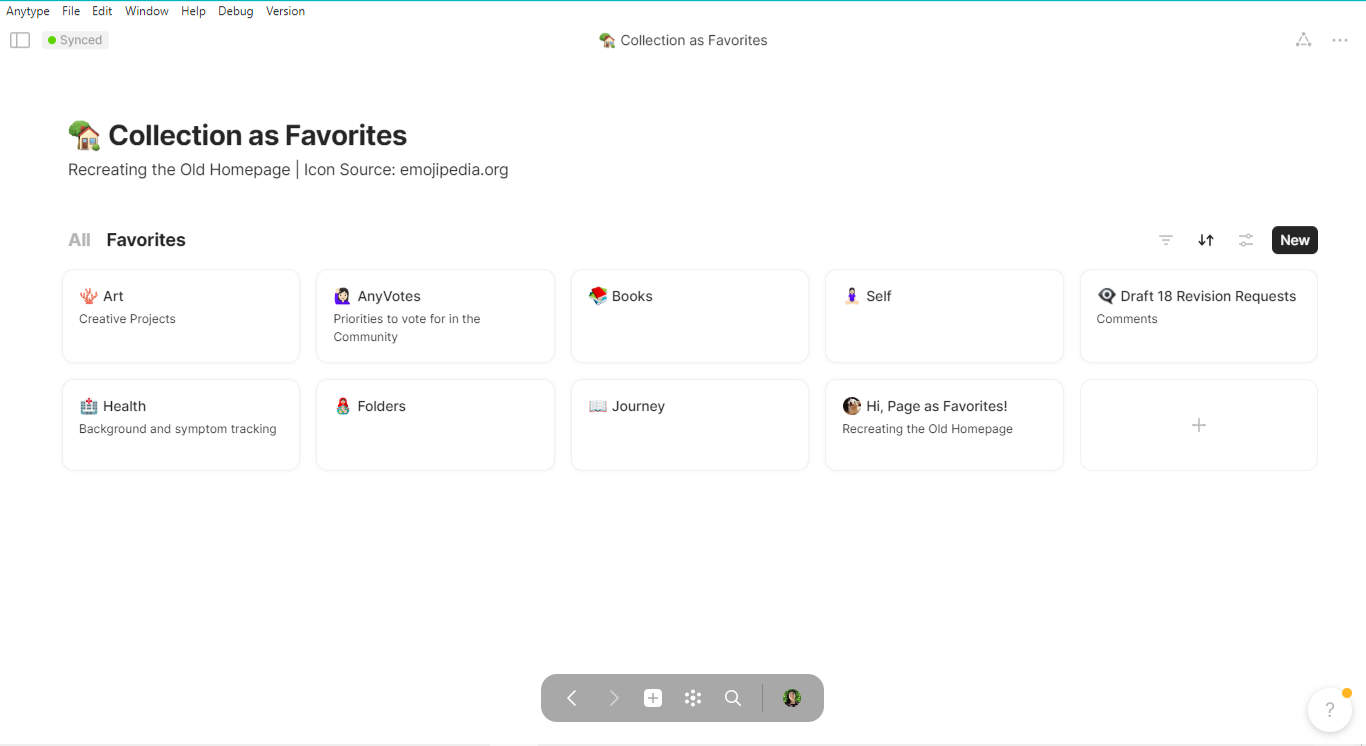Select the Favorites view tab
The image size is (1366, 746).
pyautogui.click(x=146, y=240)
